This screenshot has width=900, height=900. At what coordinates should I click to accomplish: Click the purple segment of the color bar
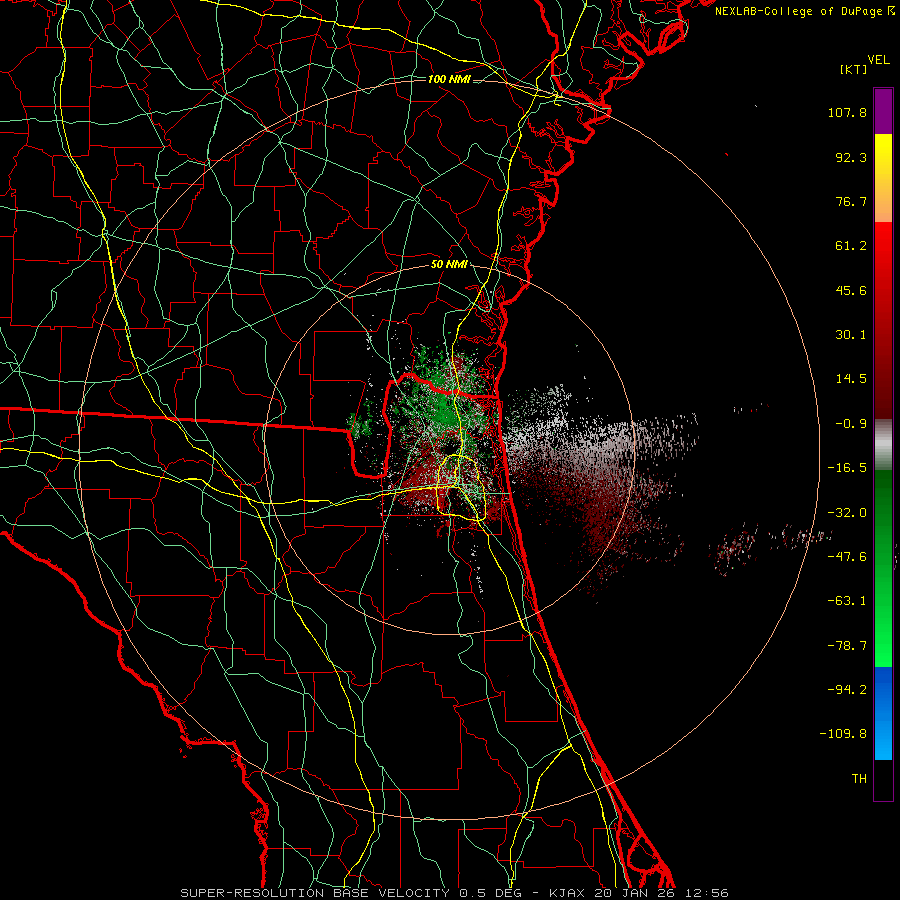[883, 111]
